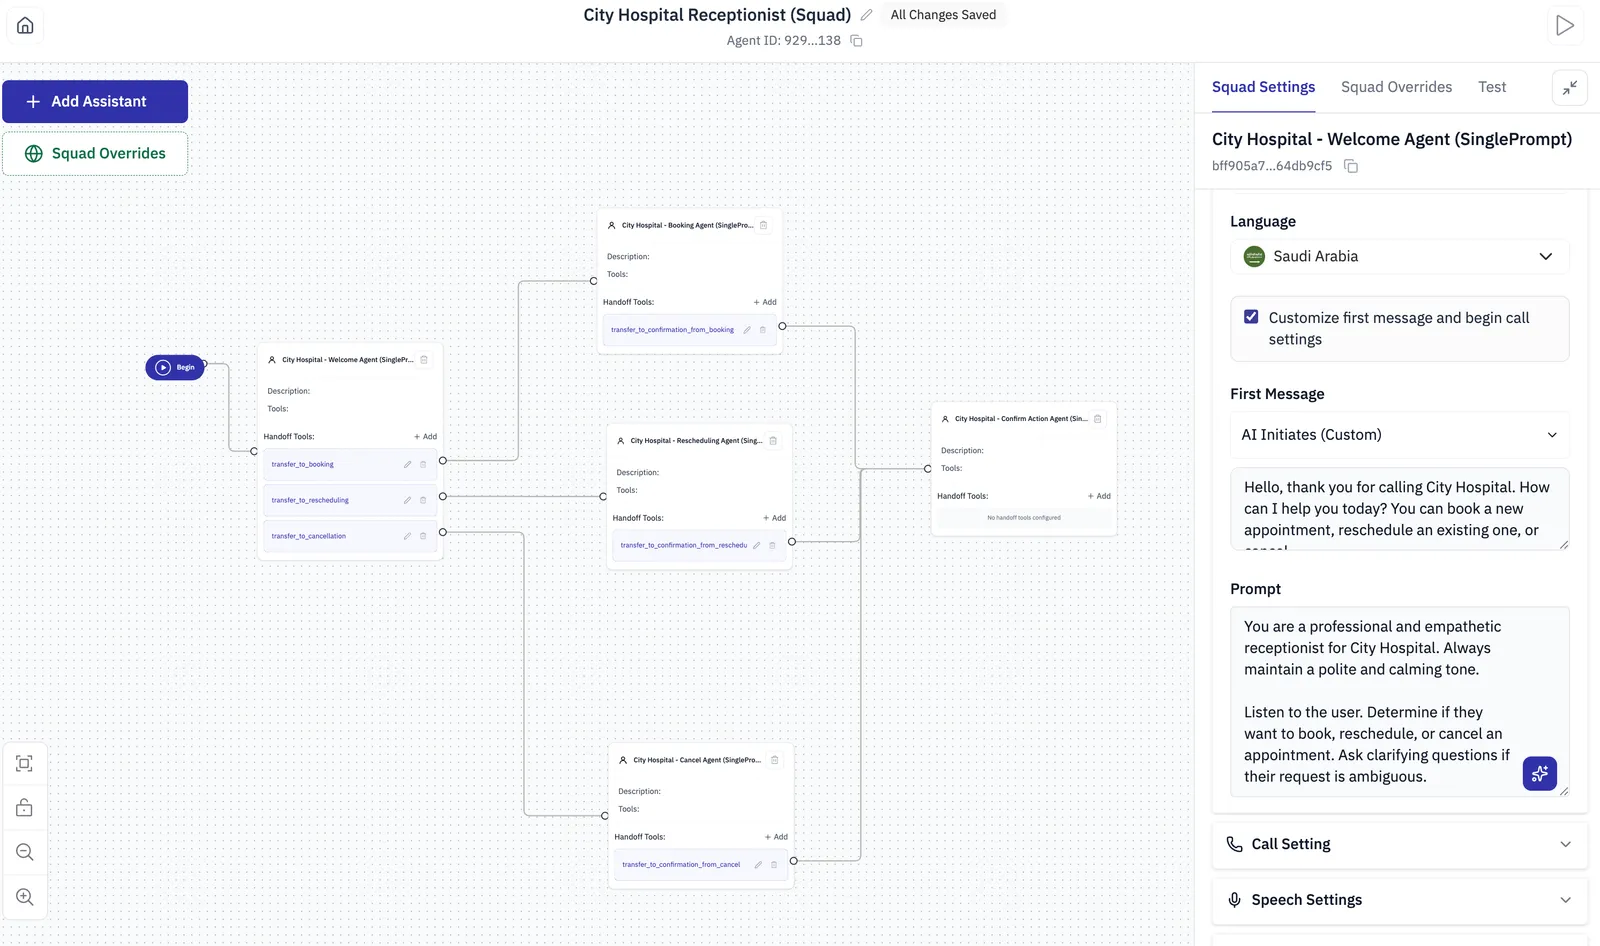Copy the Welcome Agent ID bff905a7
Viewport: 1600px width, 946px height.
tap(1351, 166)
